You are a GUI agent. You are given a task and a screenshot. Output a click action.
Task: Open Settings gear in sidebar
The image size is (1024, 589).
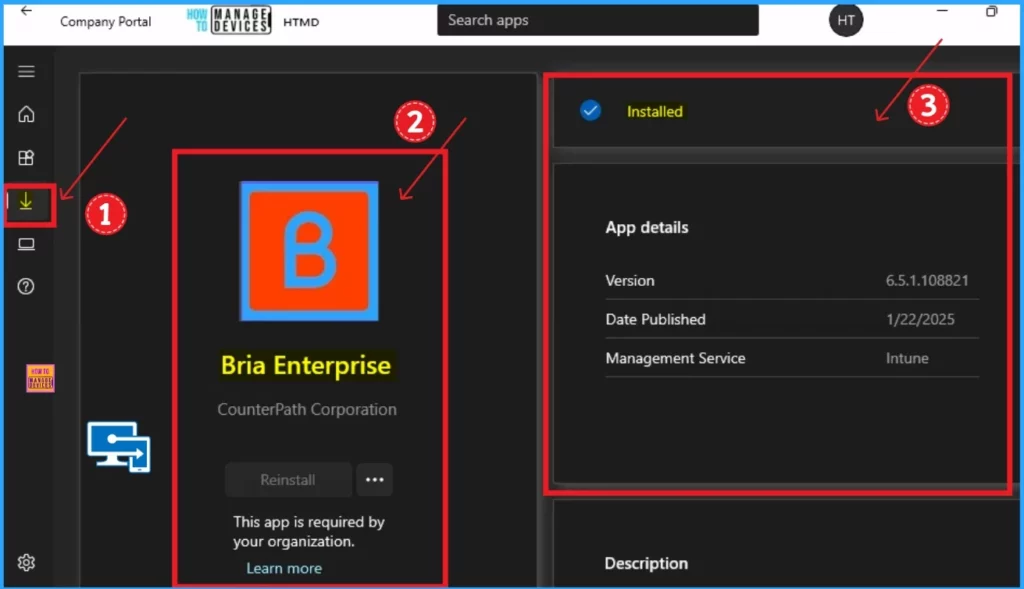27,563
